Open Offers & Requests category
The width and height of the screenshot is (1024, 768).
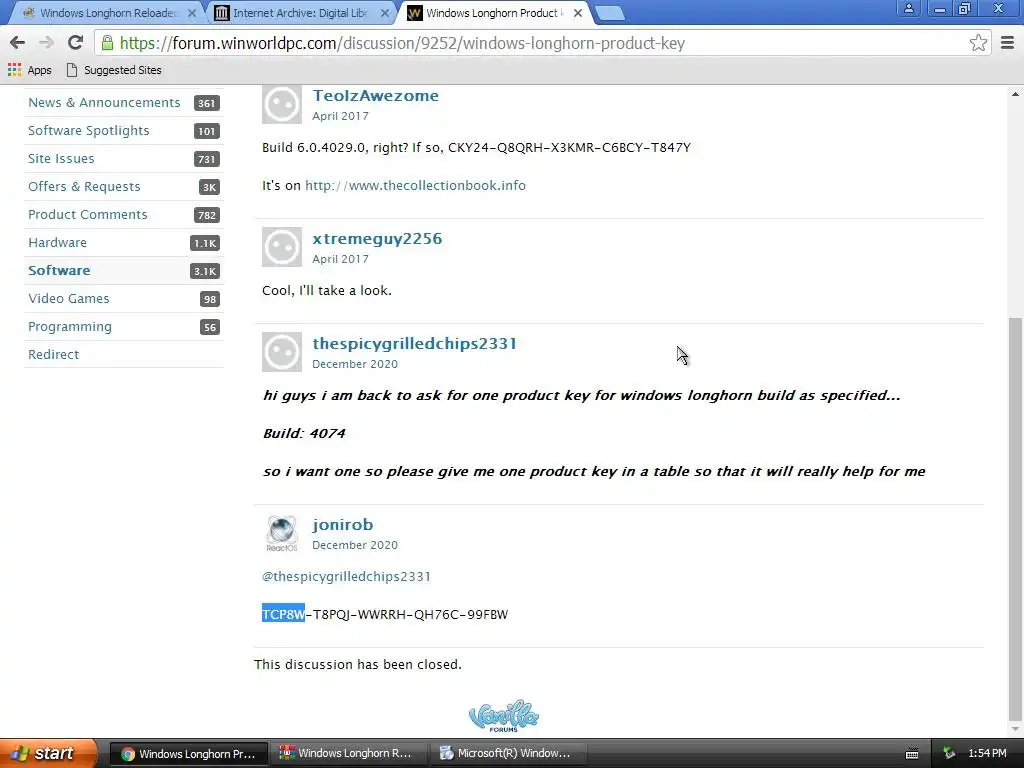tap(84, 187)
